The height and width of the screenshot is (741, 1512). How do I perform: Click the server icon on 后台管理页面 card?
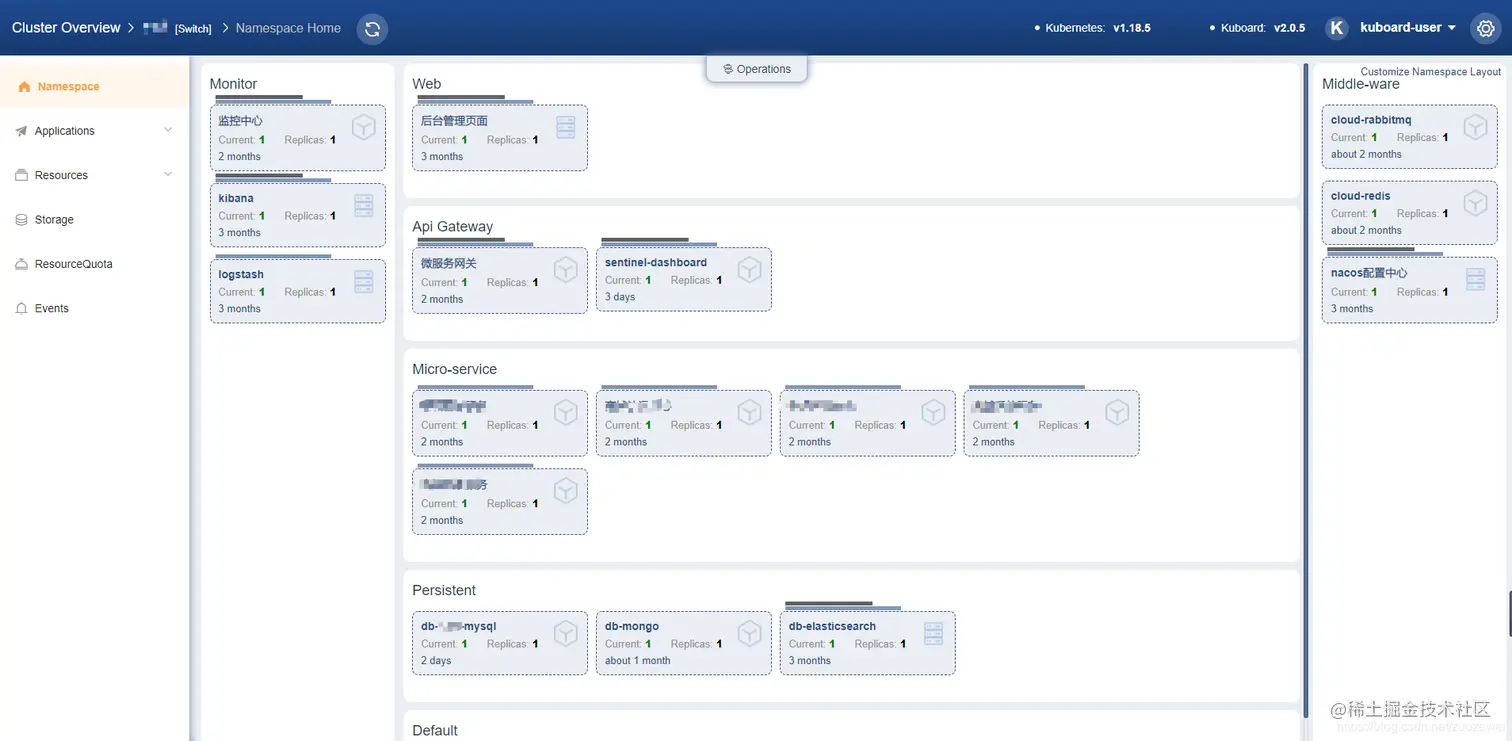pyautogui.click(x=566, y=127)
